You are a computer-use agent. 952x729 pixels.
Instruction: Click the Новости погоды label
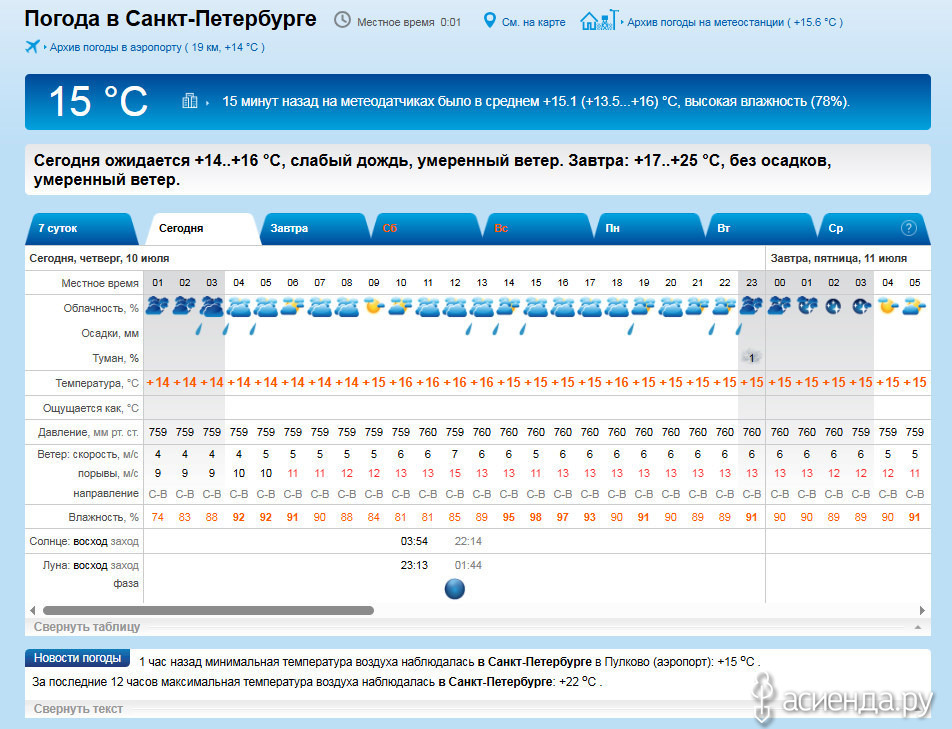77,658
